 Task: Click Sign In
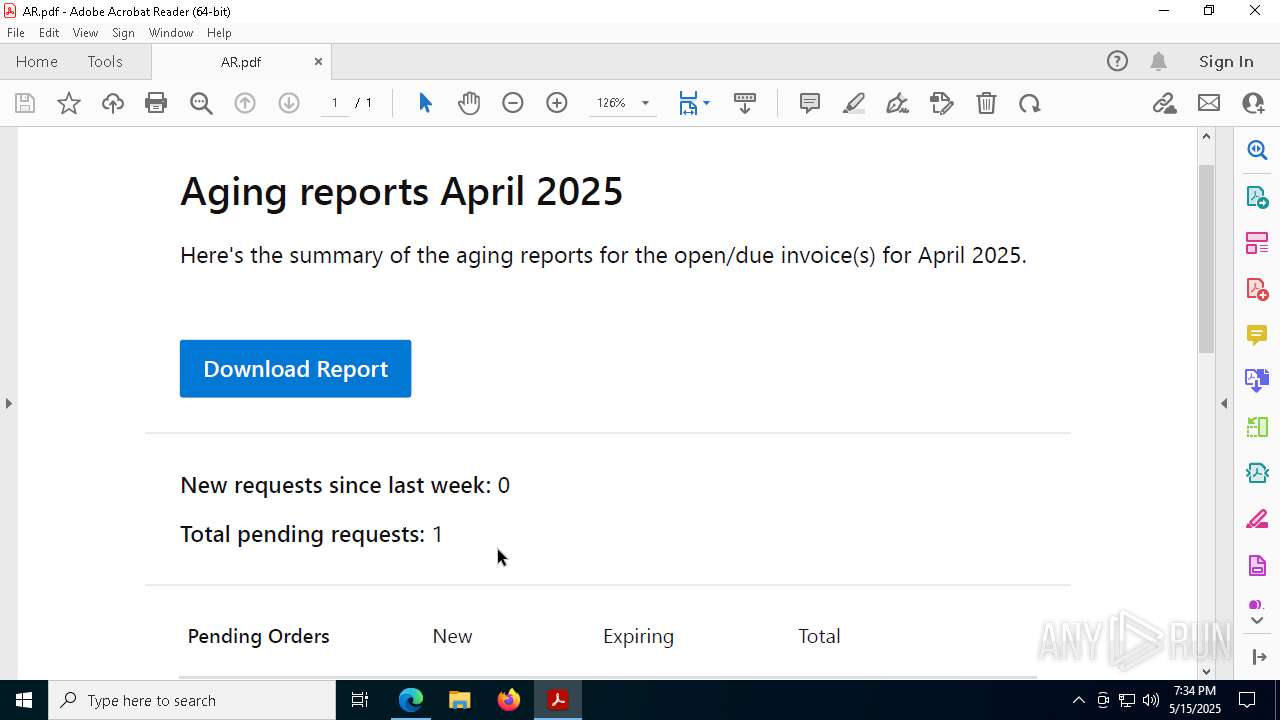1226,62
